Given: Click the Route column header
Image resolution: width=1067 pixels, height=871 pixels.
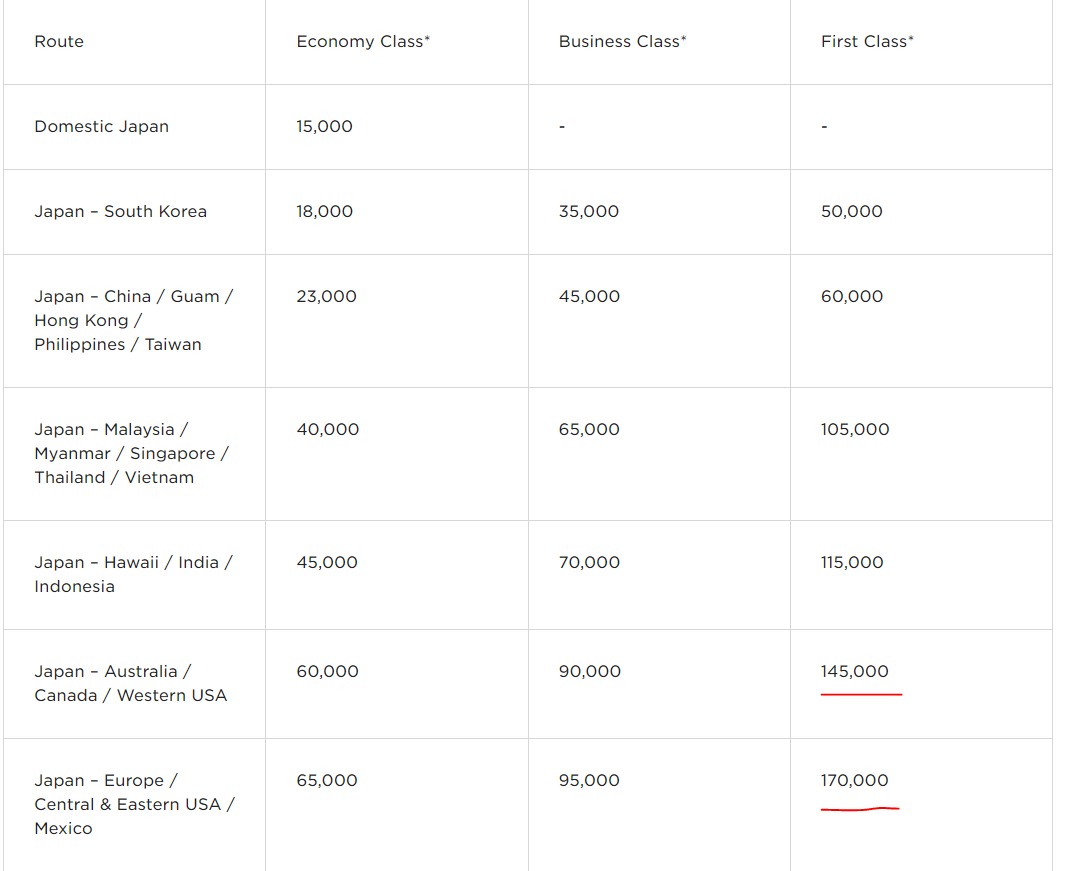Looking at the screenshot, I should tap(59, 42).
